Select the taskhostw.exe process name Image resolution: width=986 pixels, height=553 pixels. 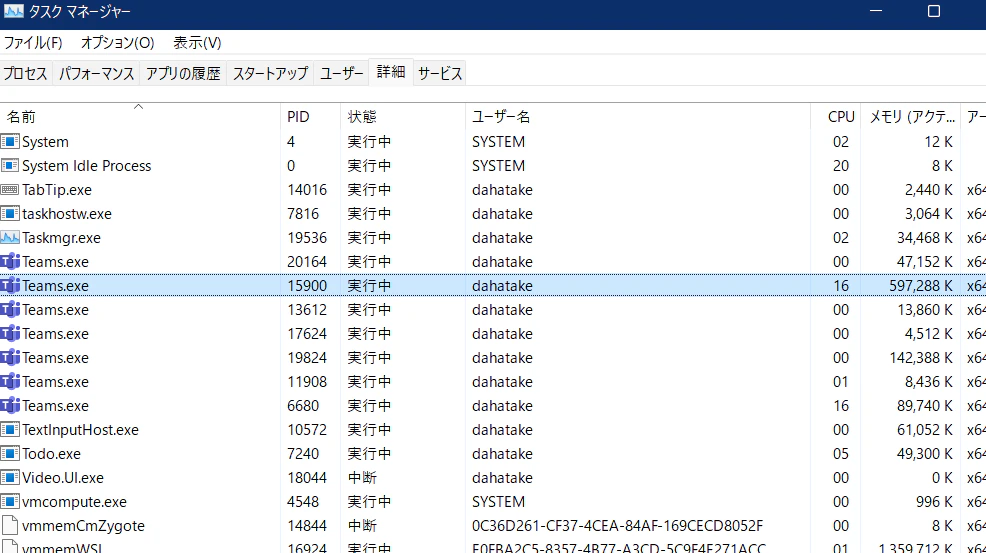pos(67,214)
